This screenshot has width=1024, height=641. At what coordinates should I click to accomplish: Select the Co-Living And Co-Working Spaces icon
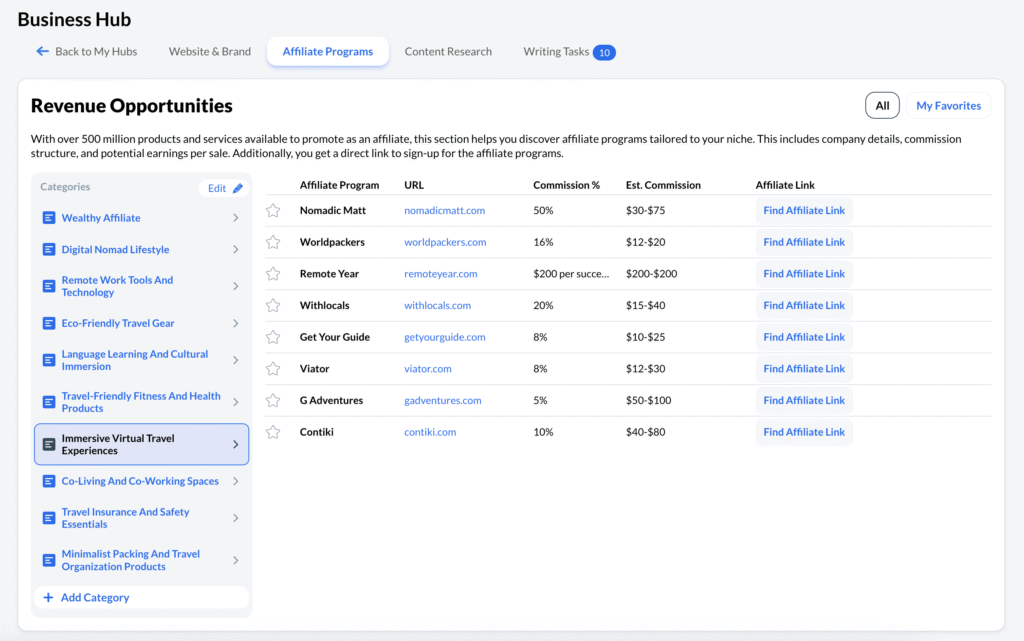tap(48, 481)
